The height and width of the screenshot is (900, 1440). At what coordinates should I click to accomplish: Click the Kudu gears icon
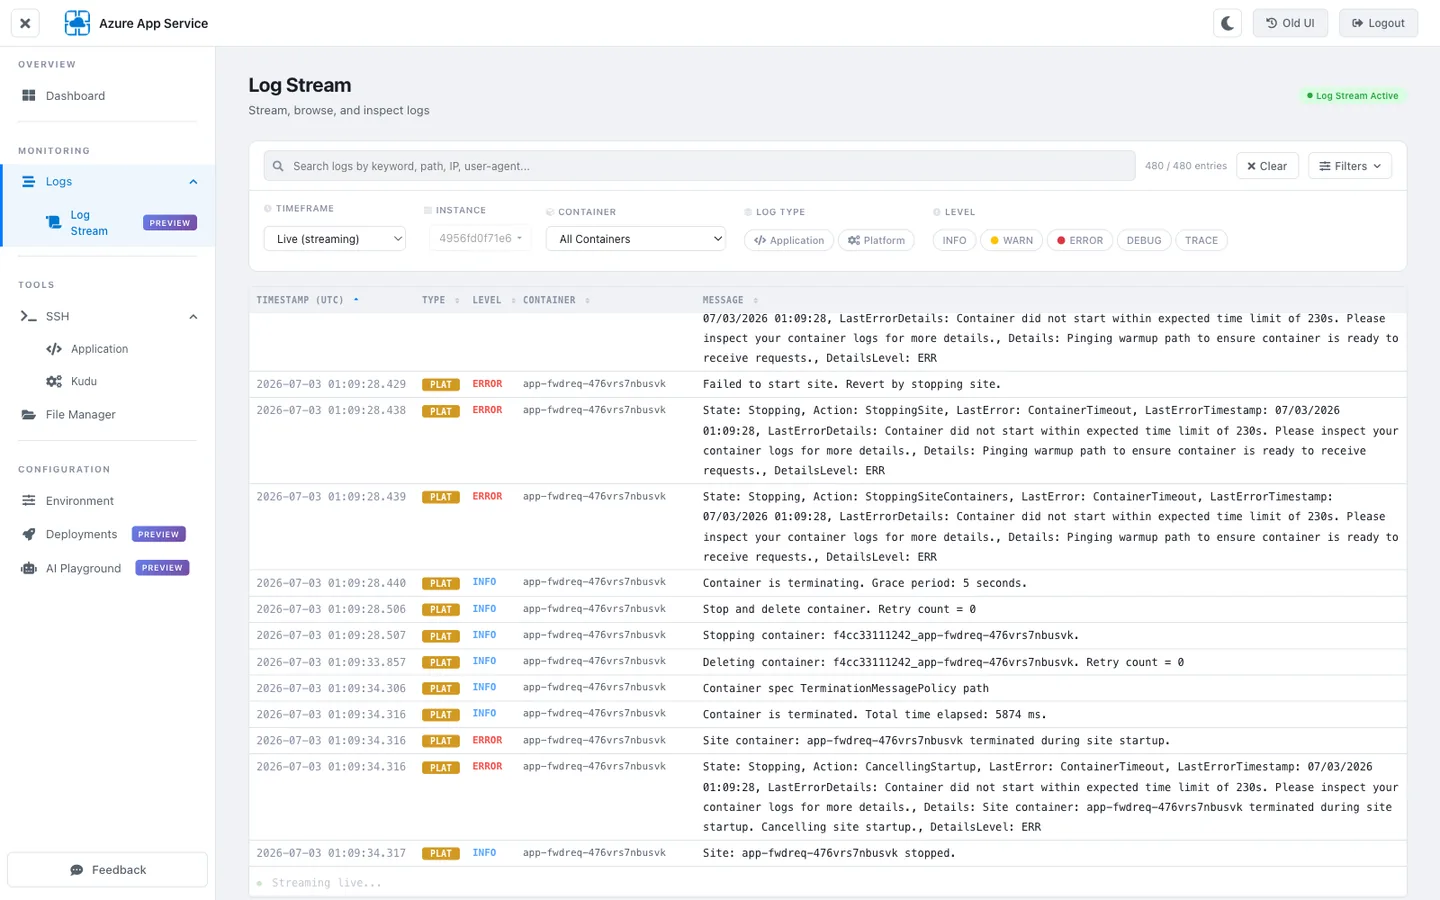(54, 382)
